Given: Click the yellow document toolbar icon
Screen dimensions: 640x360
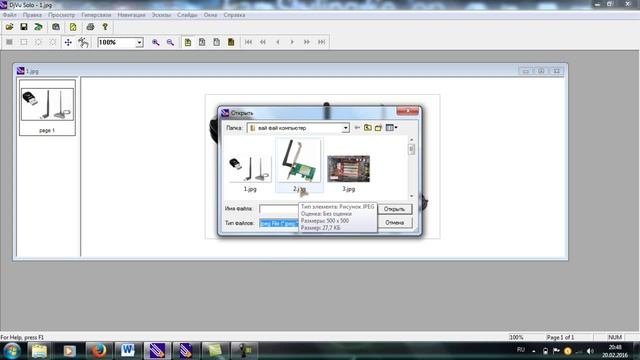Looking at the screenshot, I should pyautogui.click(x=73, y=27).
